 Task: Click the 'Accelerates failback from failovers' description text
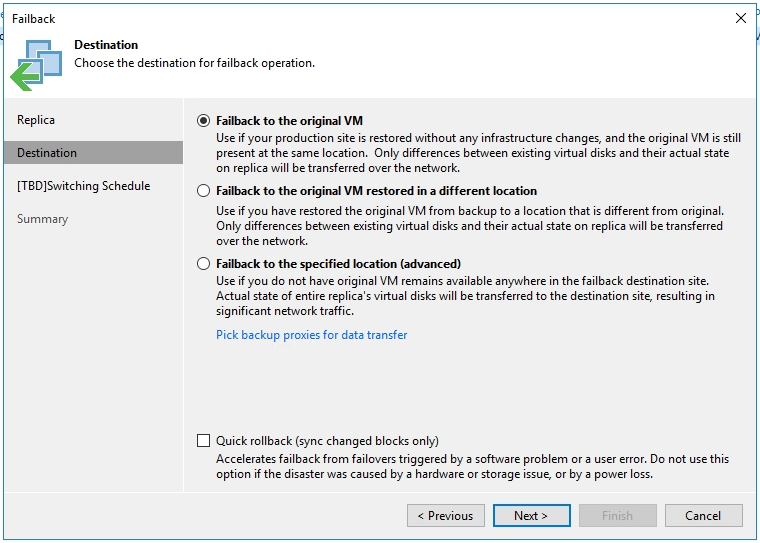click(x=473, y=466)
